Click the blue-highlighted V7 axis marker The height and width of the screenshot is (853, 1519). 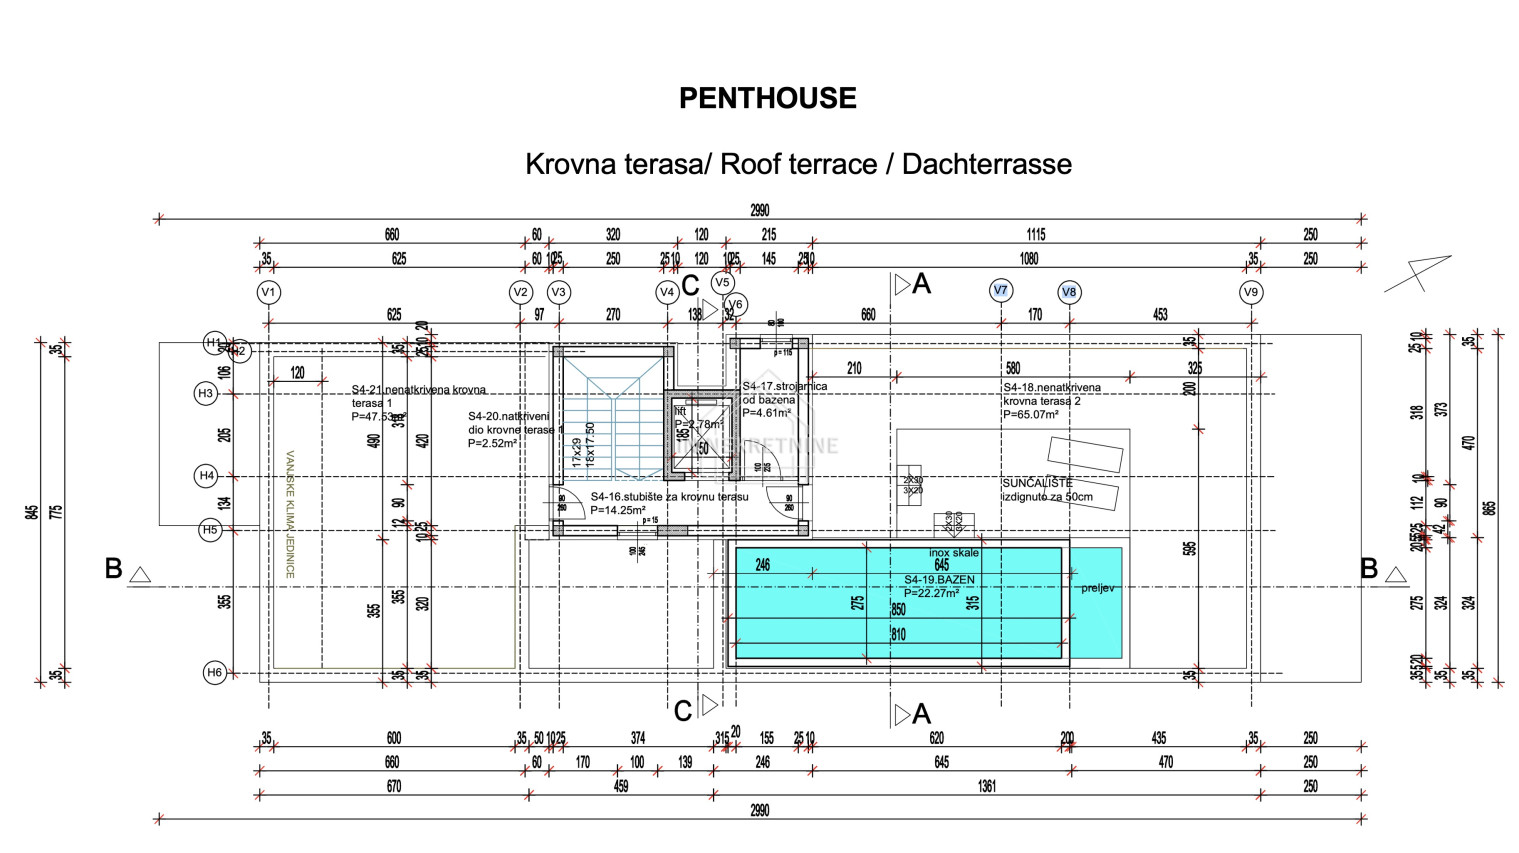pyautogui.click(x=1000, y=291)
